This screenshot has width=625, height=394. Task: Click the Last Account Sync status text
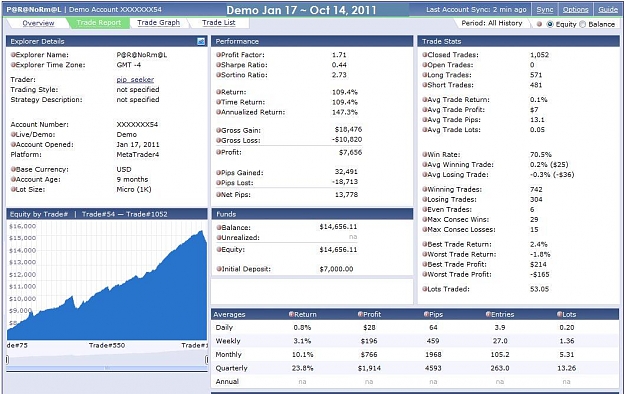(476, 10)
